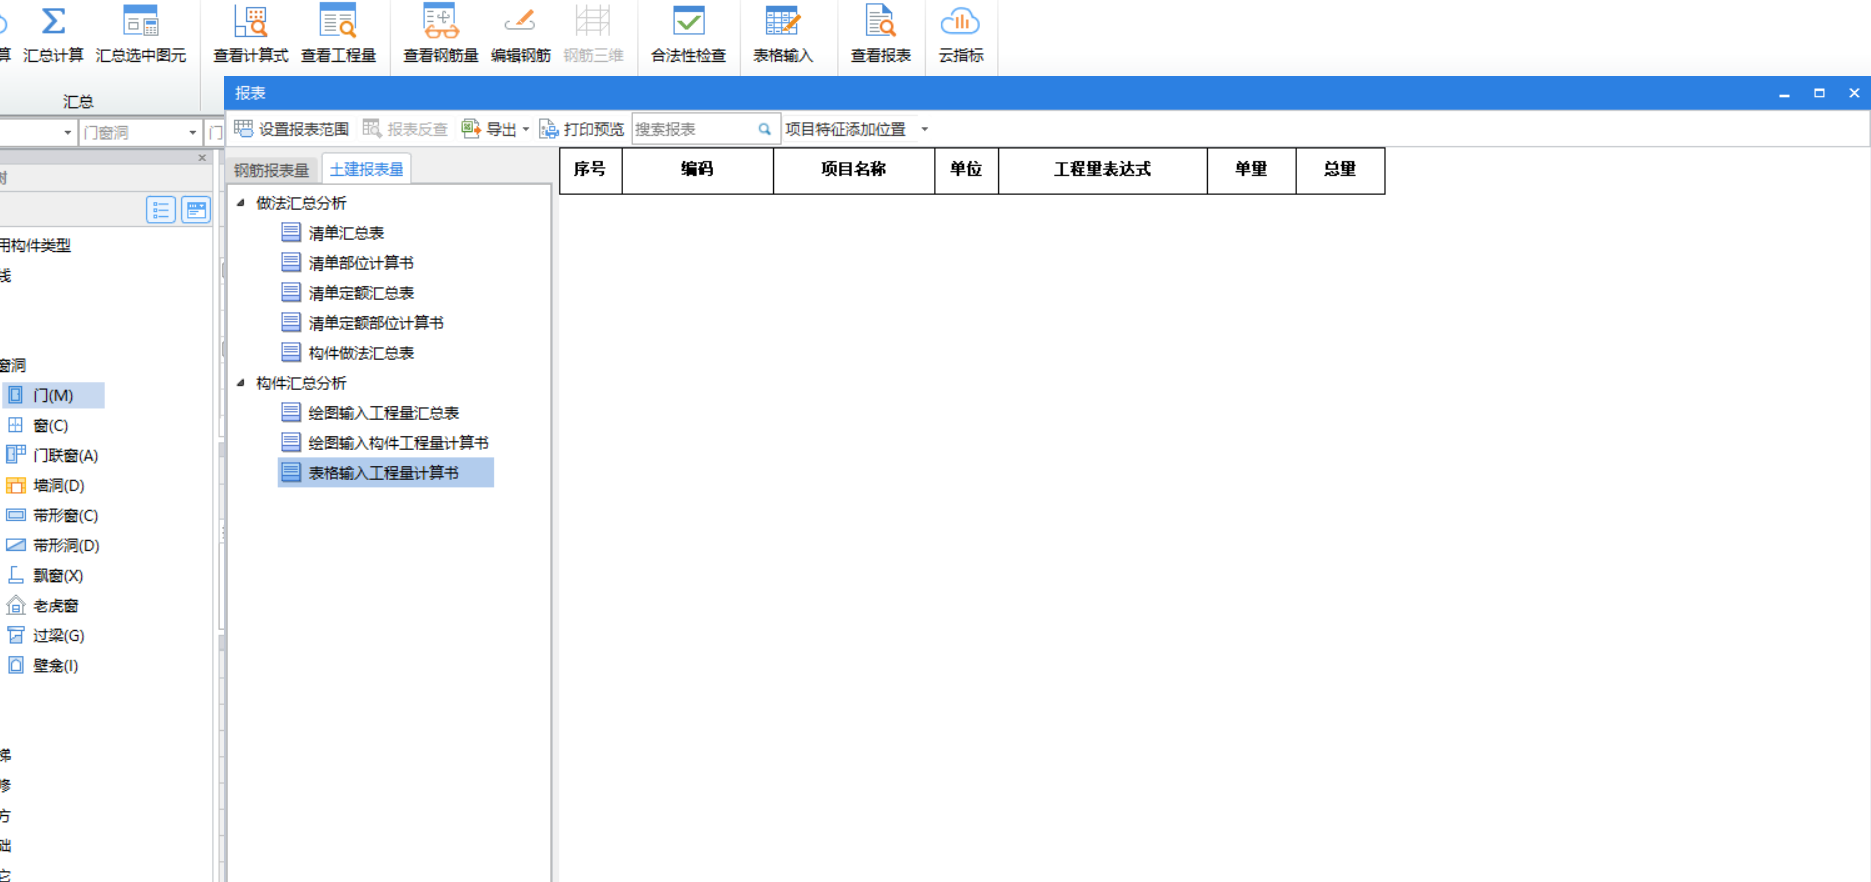Select 门(M) component type

(53, 395)
